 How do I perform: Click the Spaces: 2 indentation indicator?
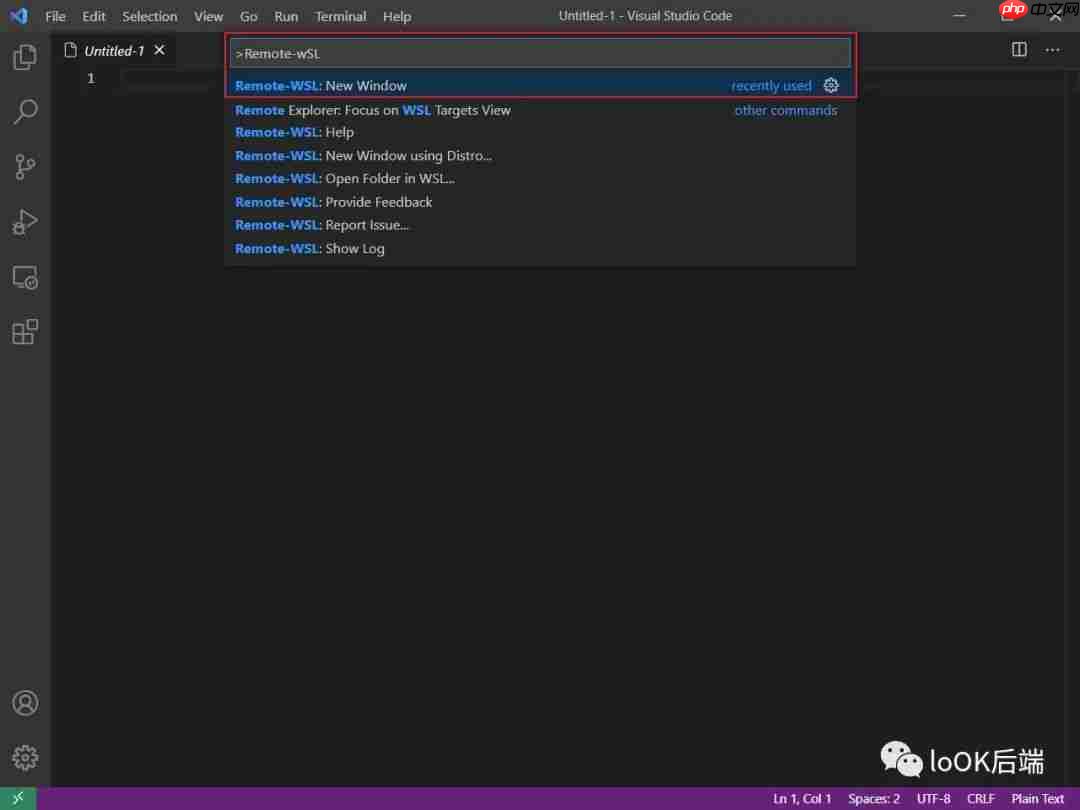(873, 798)
